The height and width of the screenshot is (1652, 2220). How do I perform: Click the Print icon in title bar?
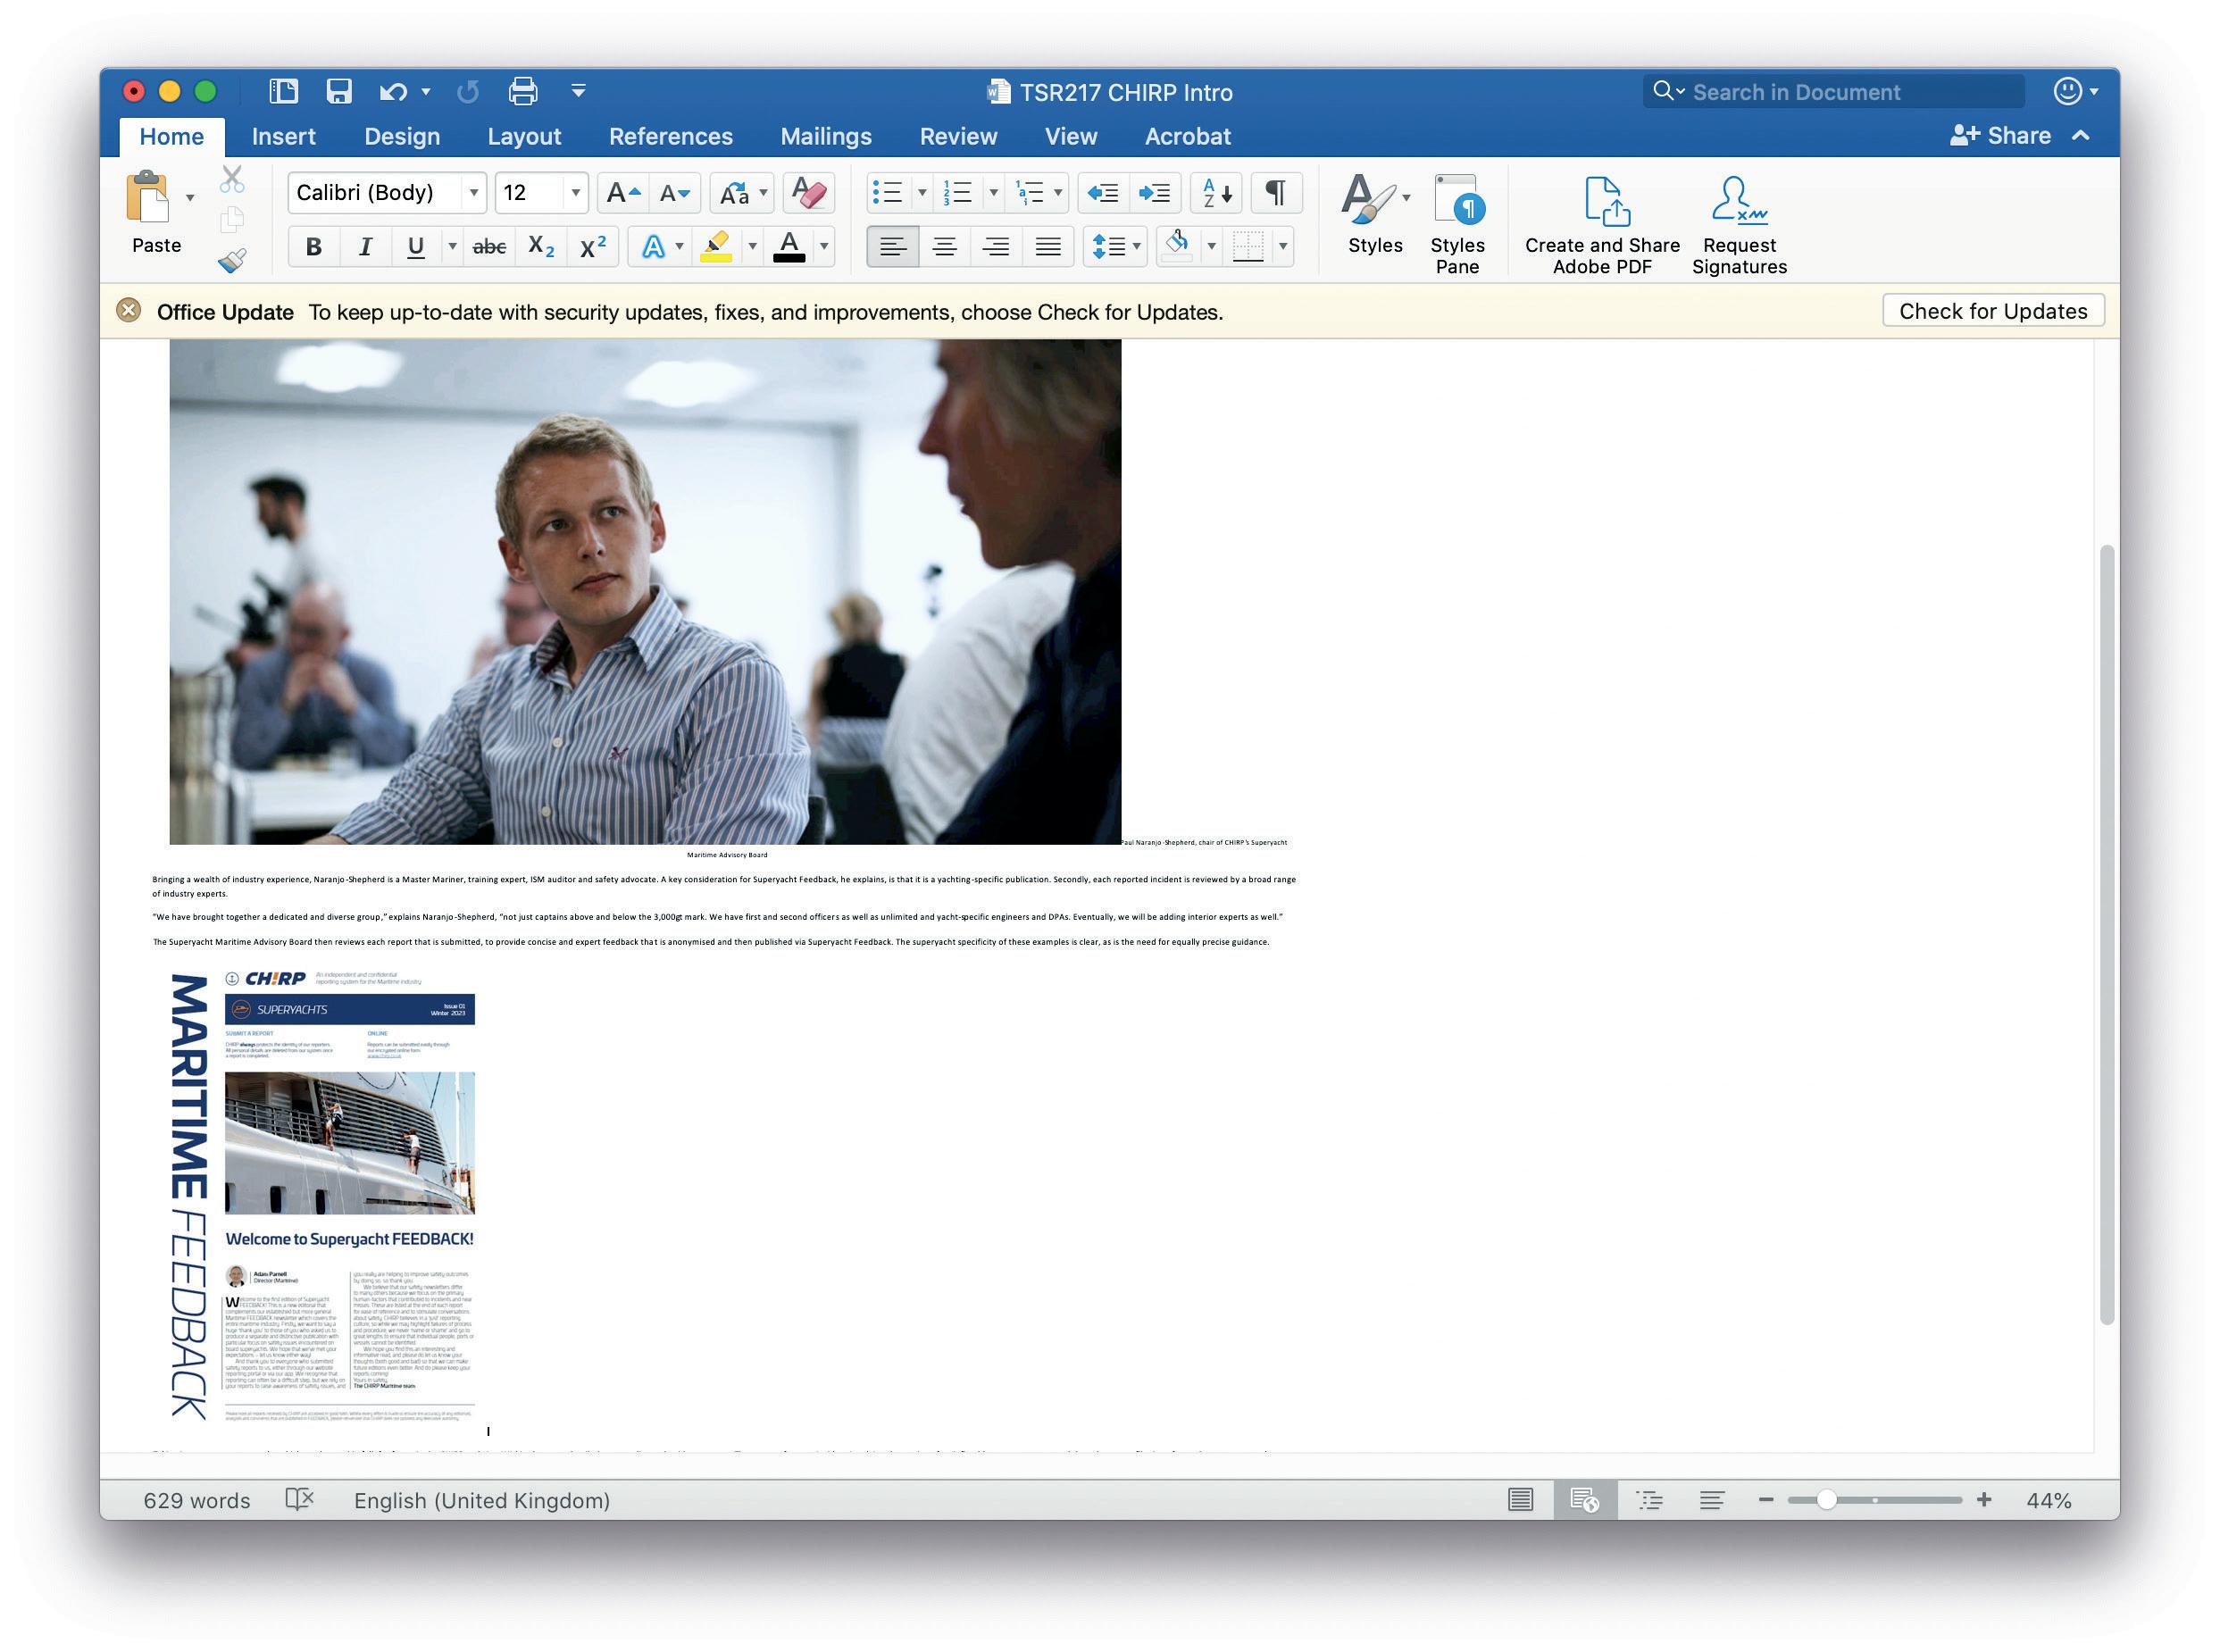[522, 92]
